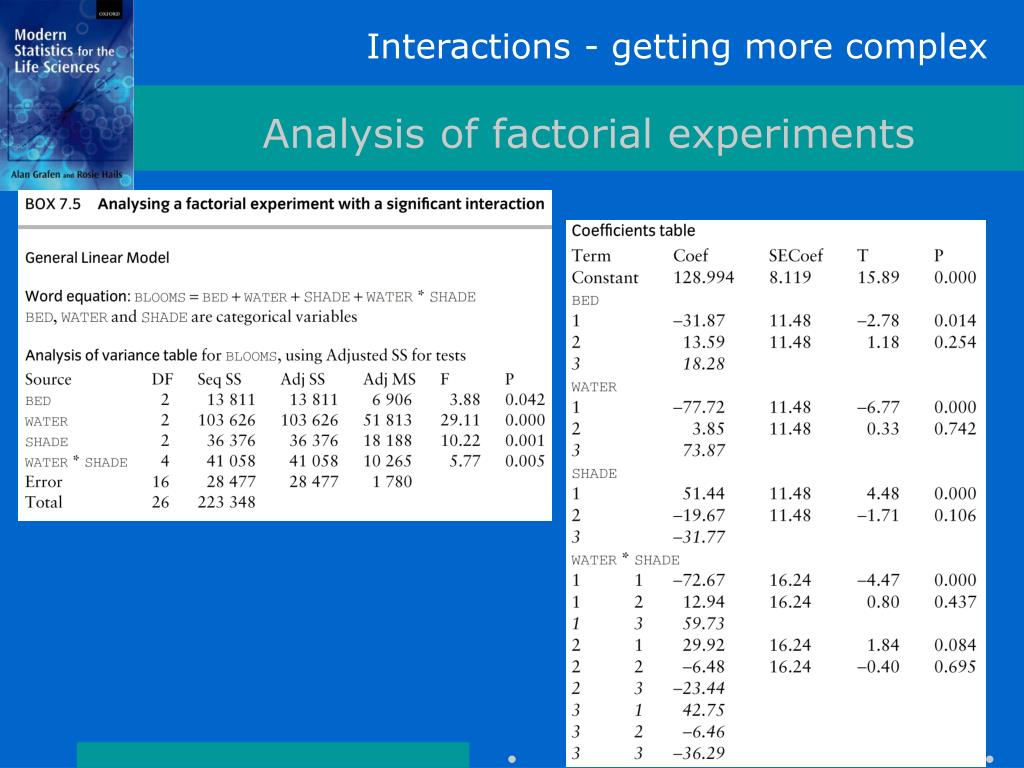Select the 'Constant' term label
The width and height of the screenshot is (1024, 768).
(x=605, y=278)
